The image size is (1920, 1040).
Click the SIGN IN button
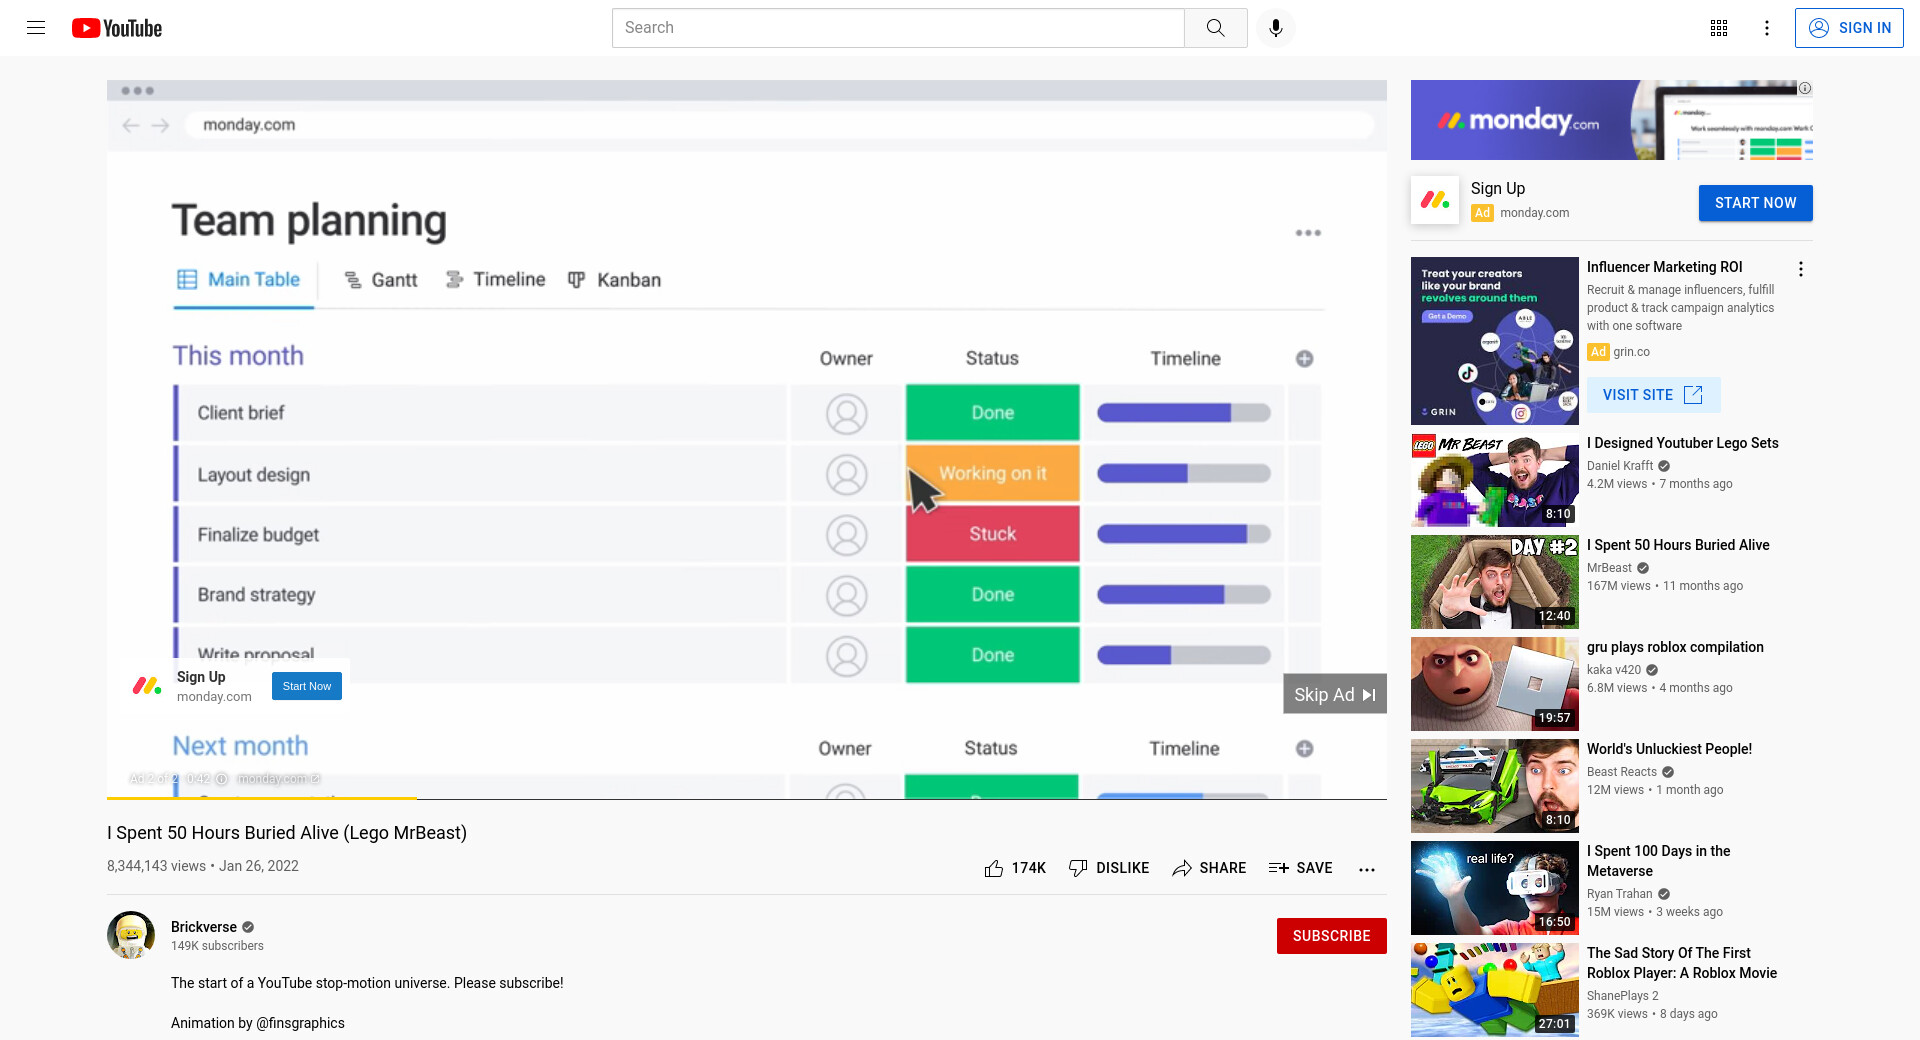[x=1849, y=28]
